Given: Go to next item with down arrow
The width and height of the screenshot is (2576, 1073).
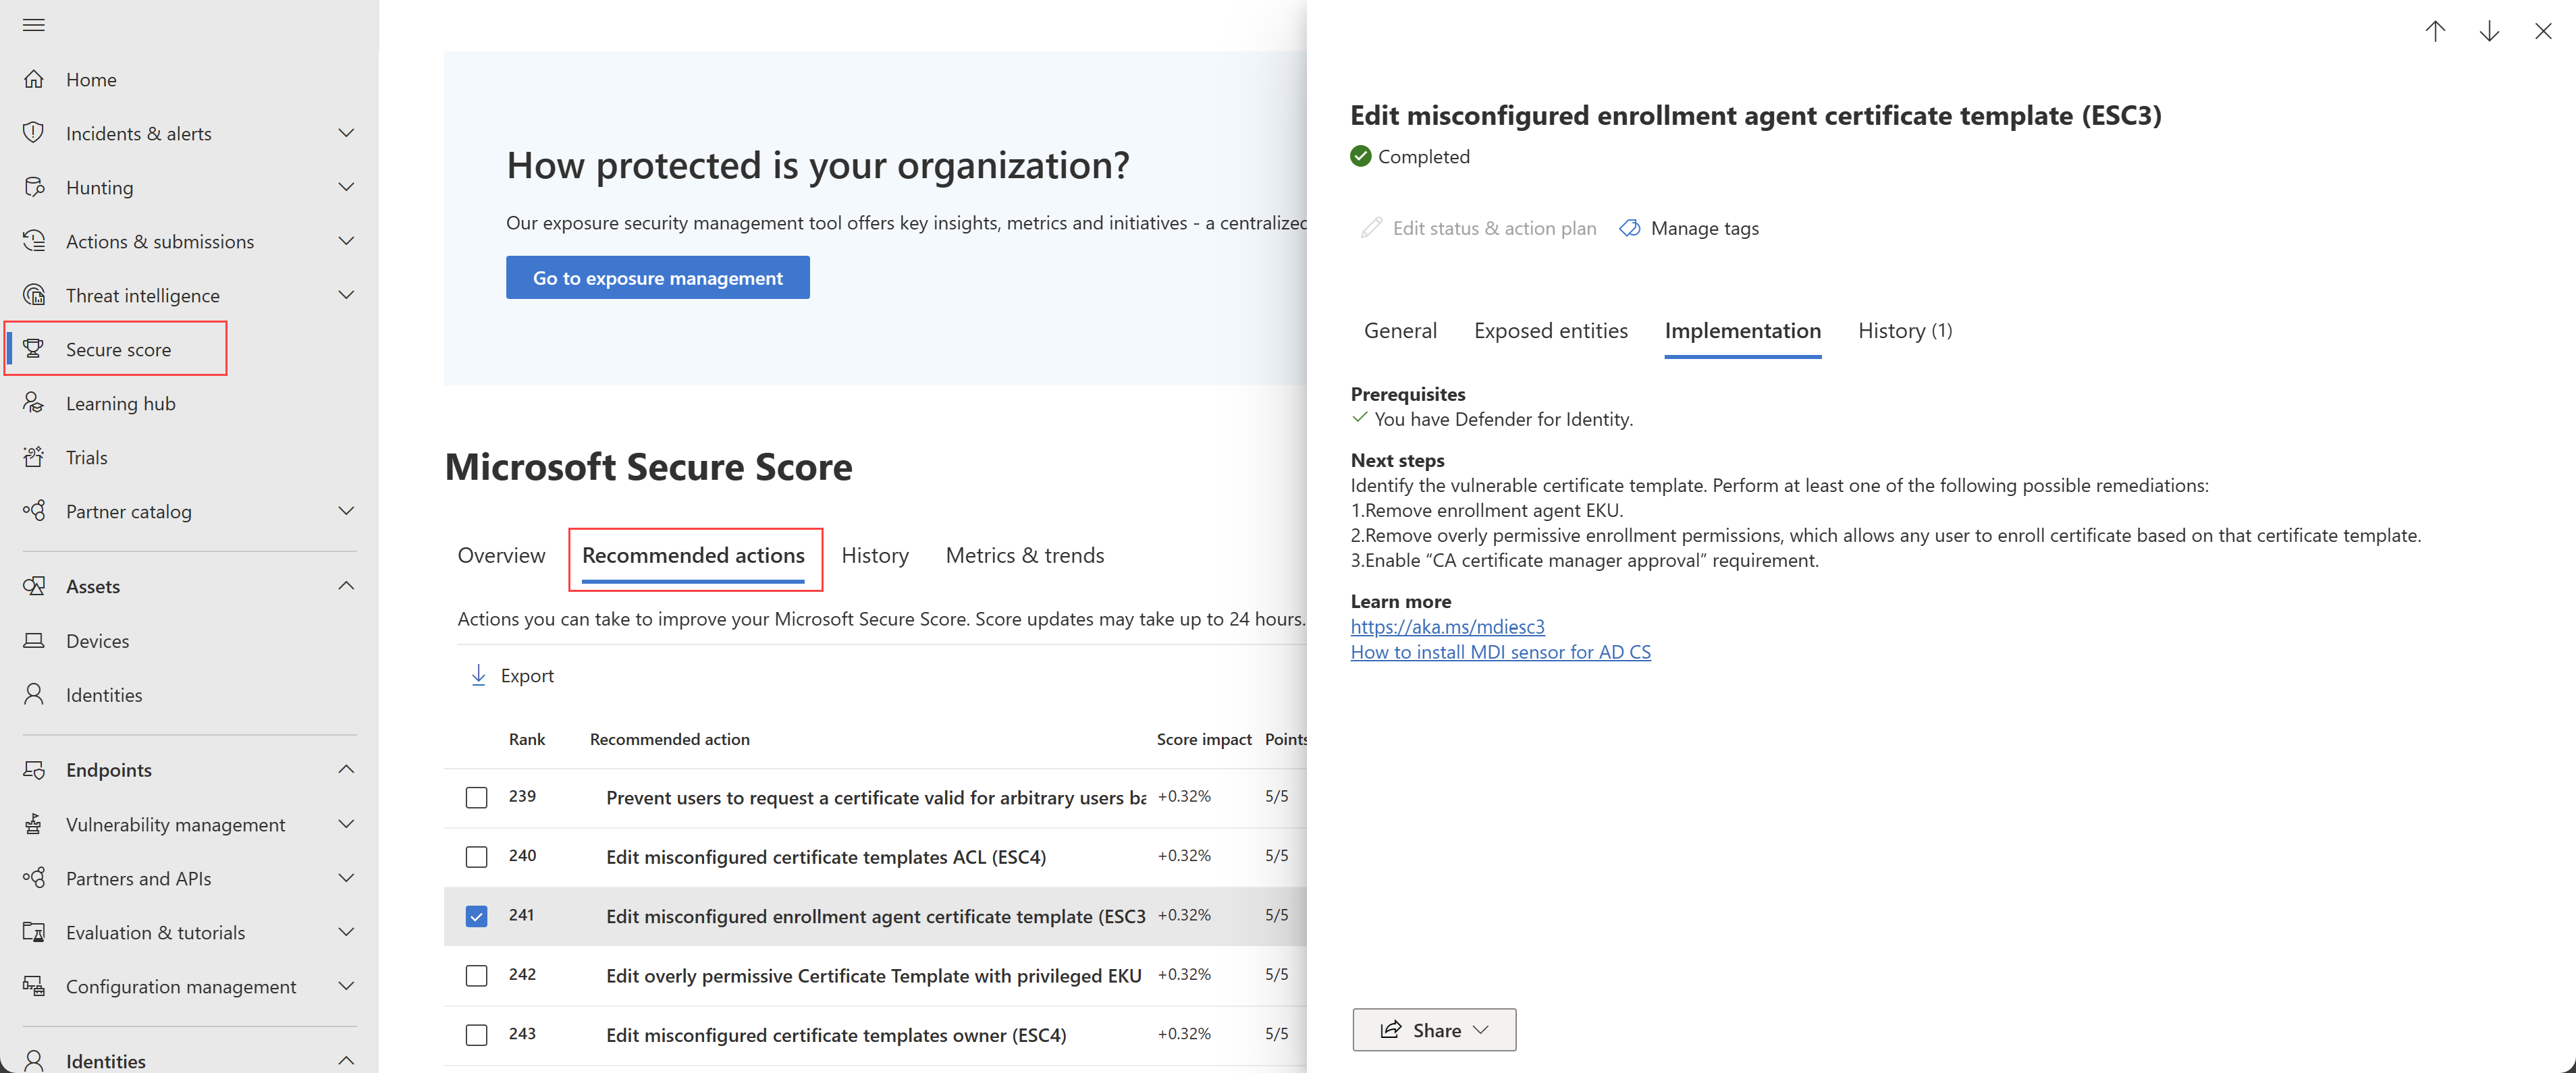Looking at the screenshot, I should pos(2489,31).
